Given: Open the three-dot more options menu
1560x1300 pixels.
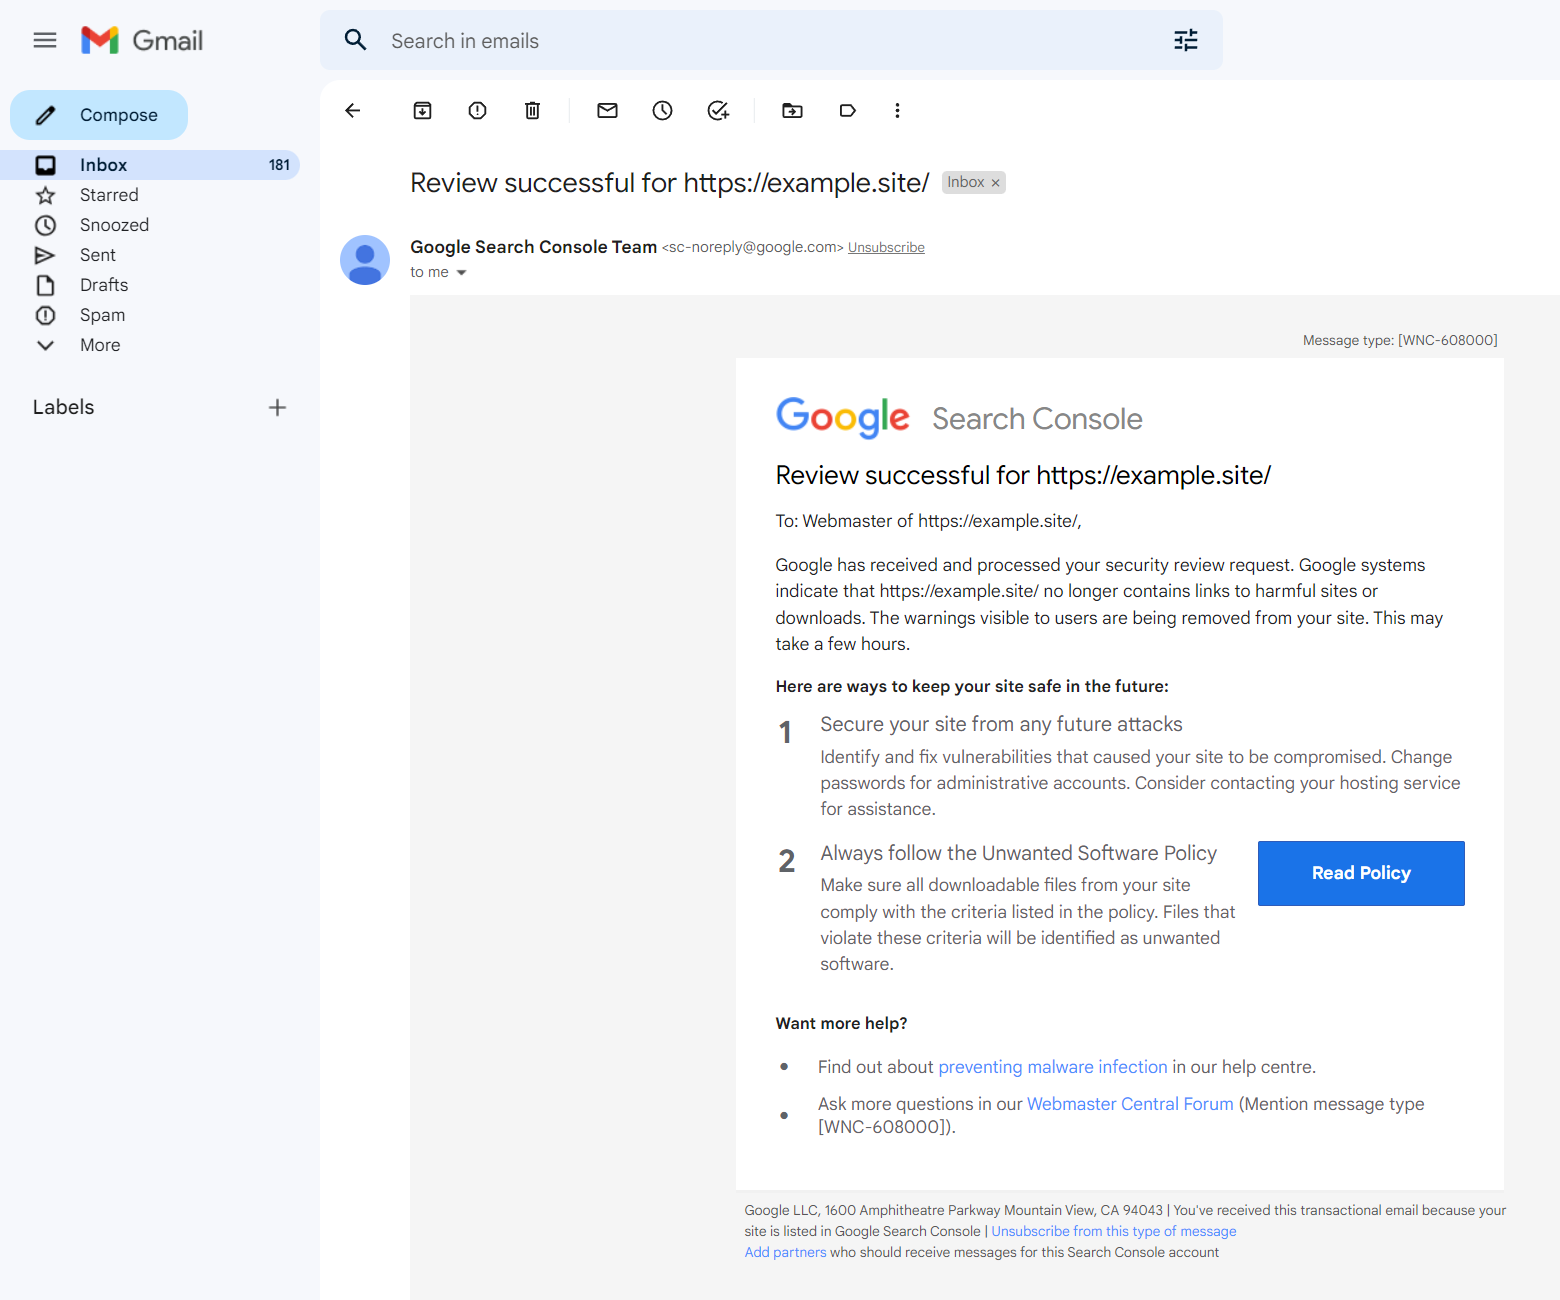Looking at the screenshot, I should (x=897, y=110).
